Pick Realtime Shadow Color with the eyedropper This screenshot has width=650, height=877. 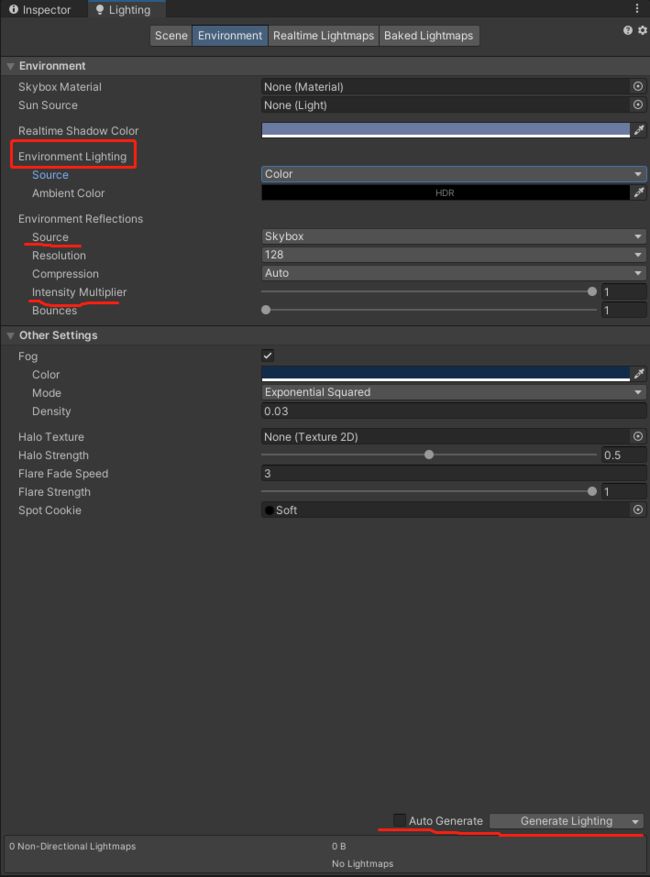pyautogui.click(x=639, y=130)
